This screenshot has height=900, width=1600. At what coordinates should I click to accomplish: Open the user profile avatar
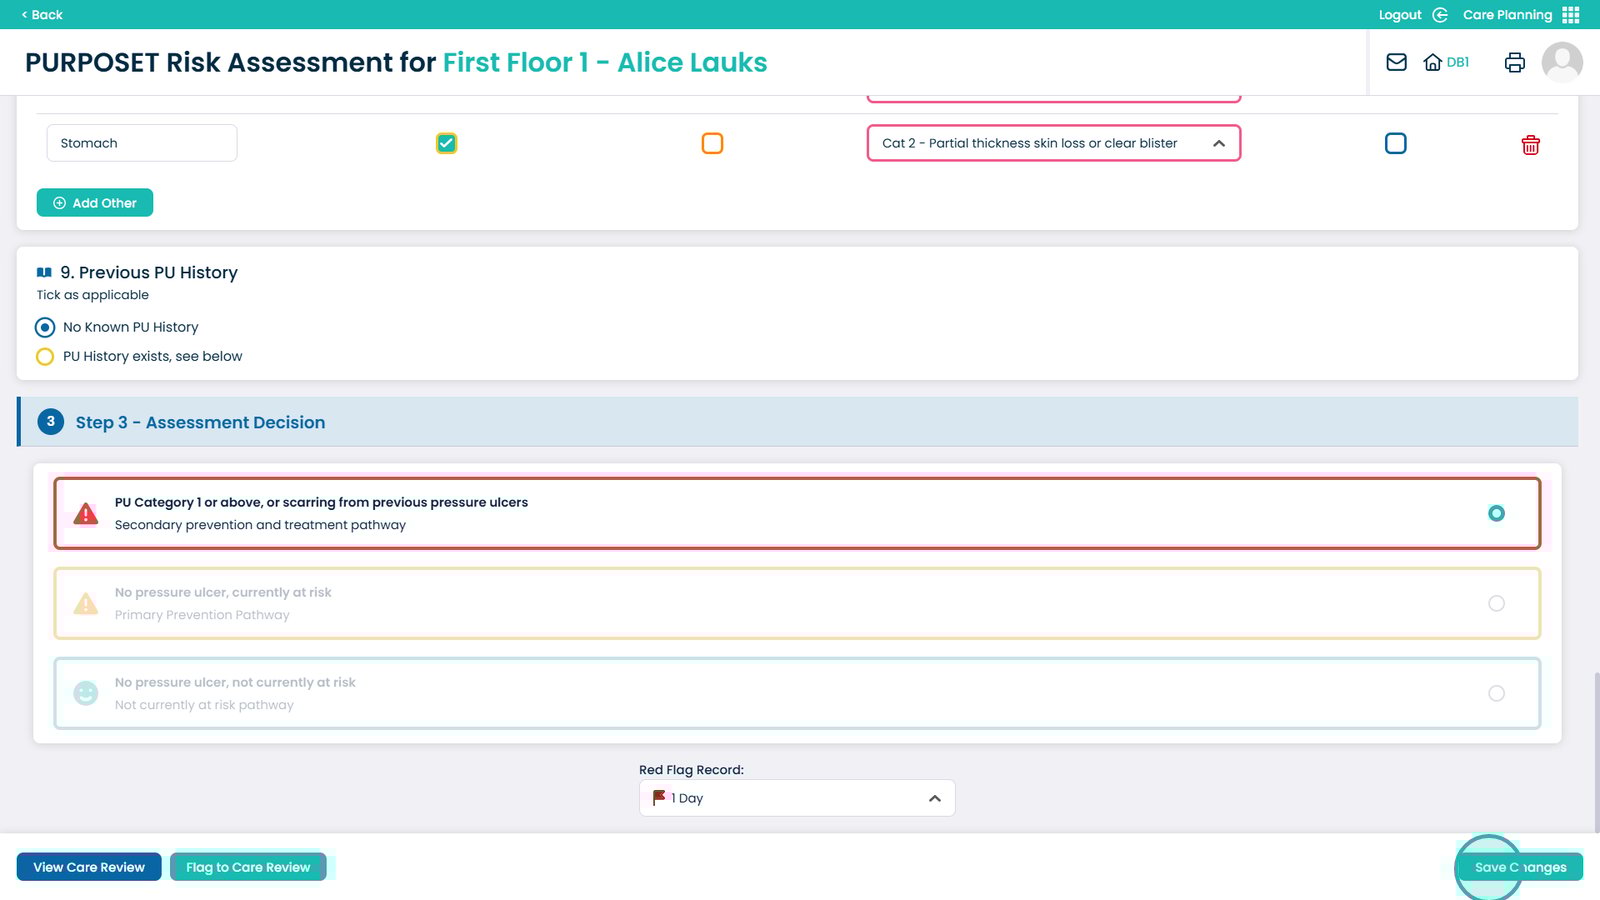click(x=1561, y=62)
